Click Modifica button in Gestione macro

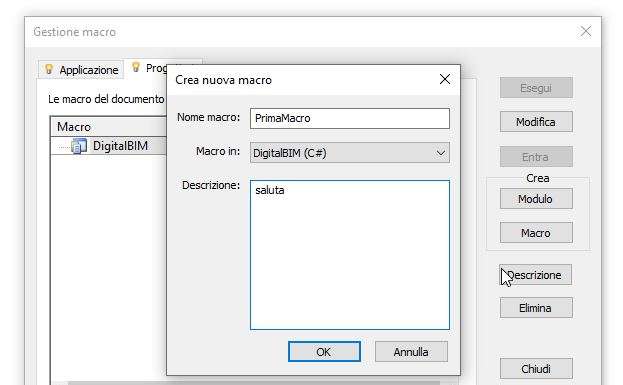point(536,122)
